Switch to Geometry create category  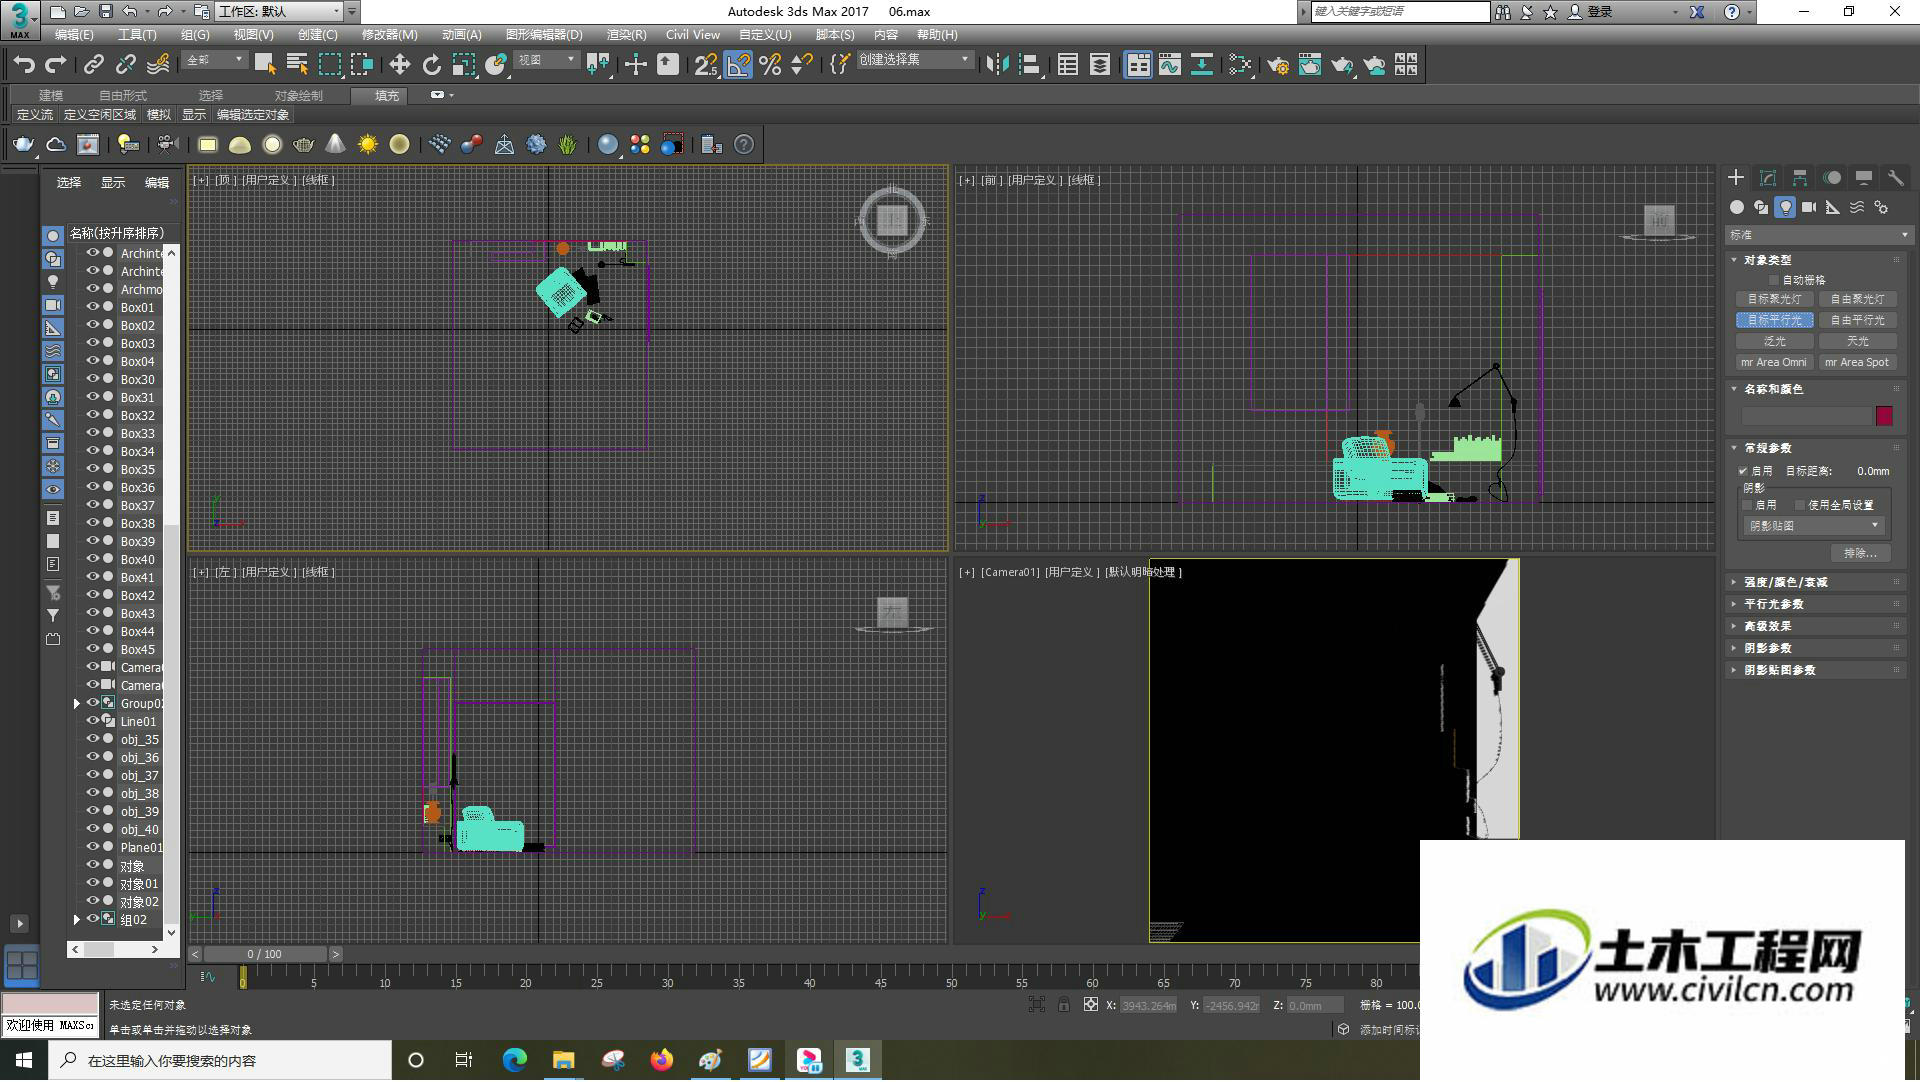(x=1737, y=207)
